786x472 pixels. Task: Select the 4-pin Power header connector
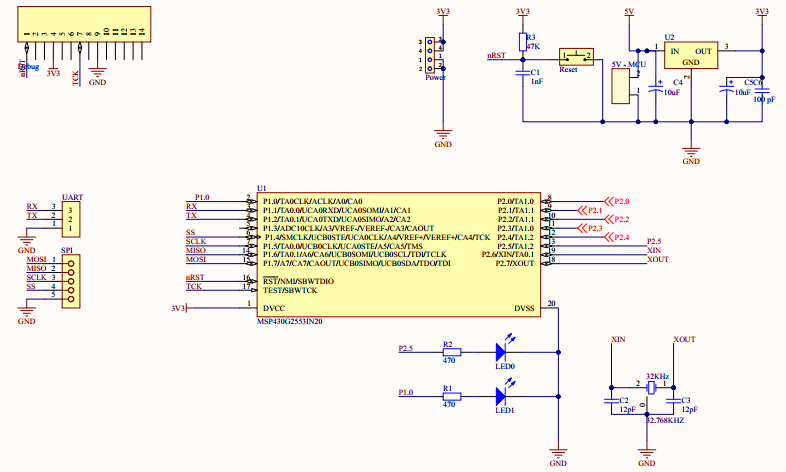pyautogui.click(x=430, y=55)
